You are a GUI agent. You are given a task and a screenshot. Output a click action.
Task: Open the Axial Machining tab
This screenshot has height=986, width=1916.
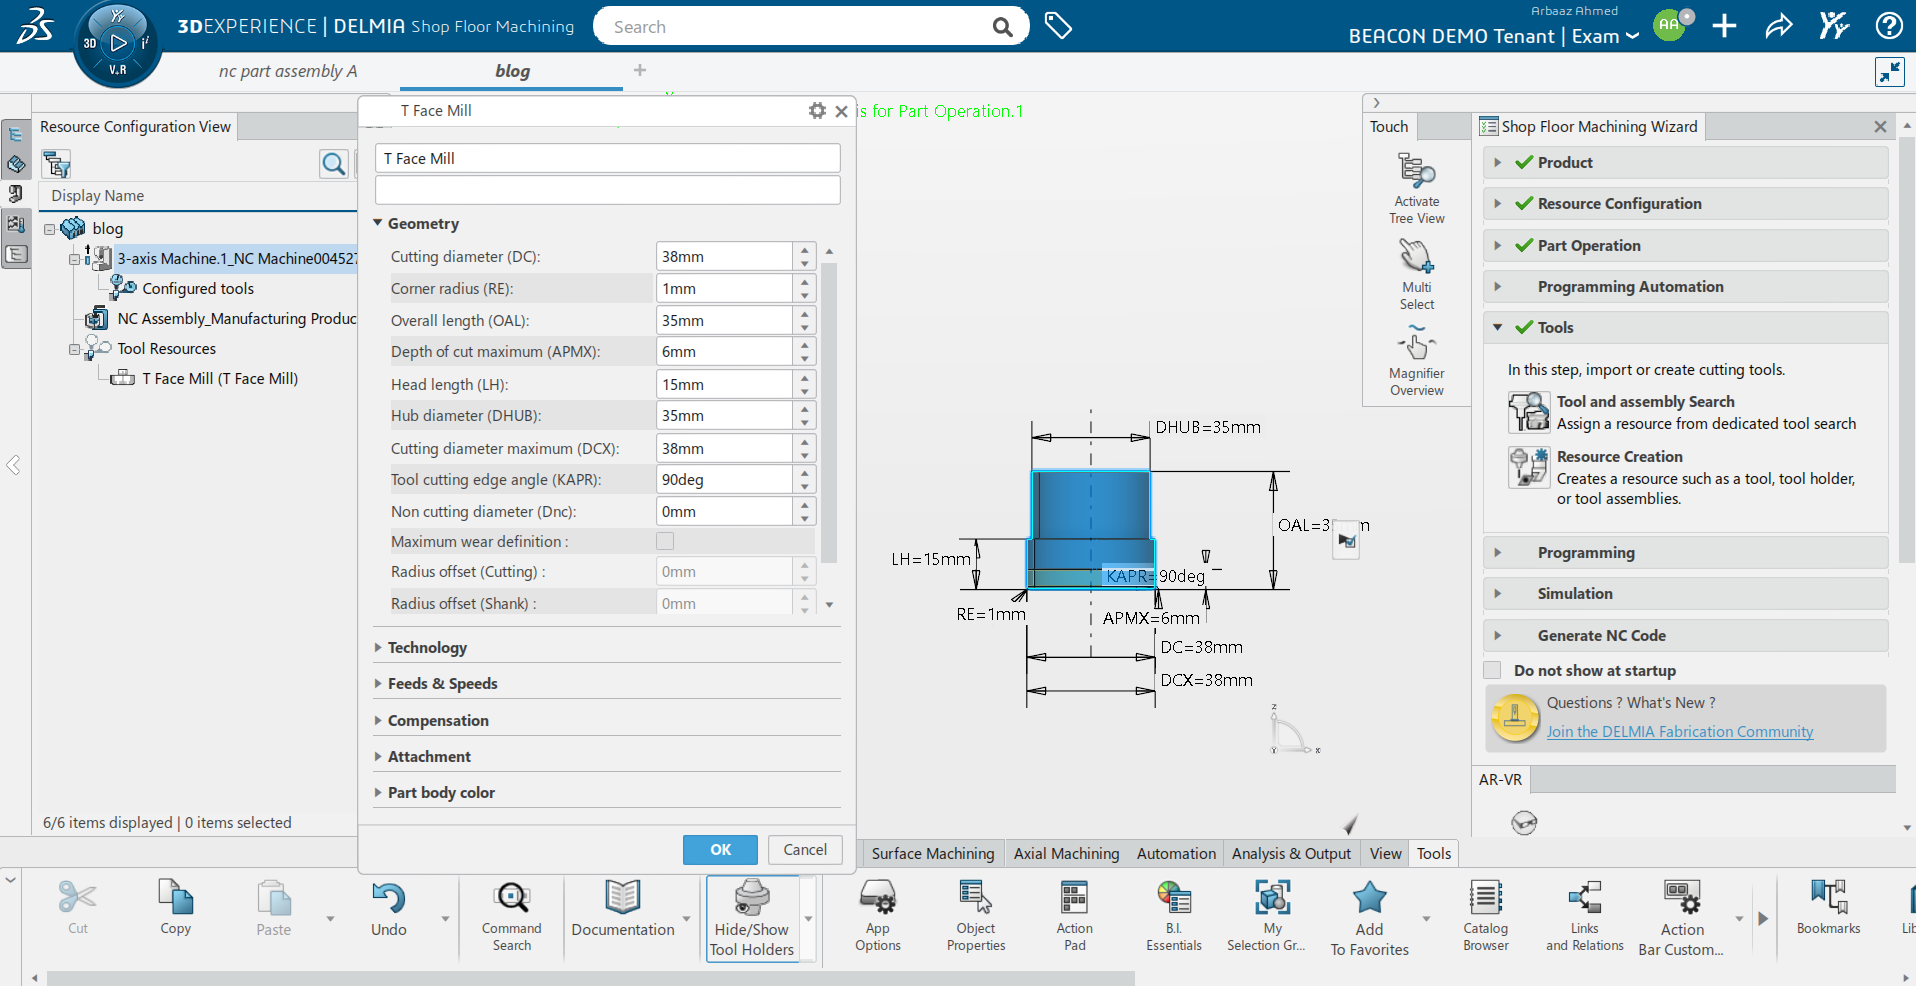(x=1067, y=853)
